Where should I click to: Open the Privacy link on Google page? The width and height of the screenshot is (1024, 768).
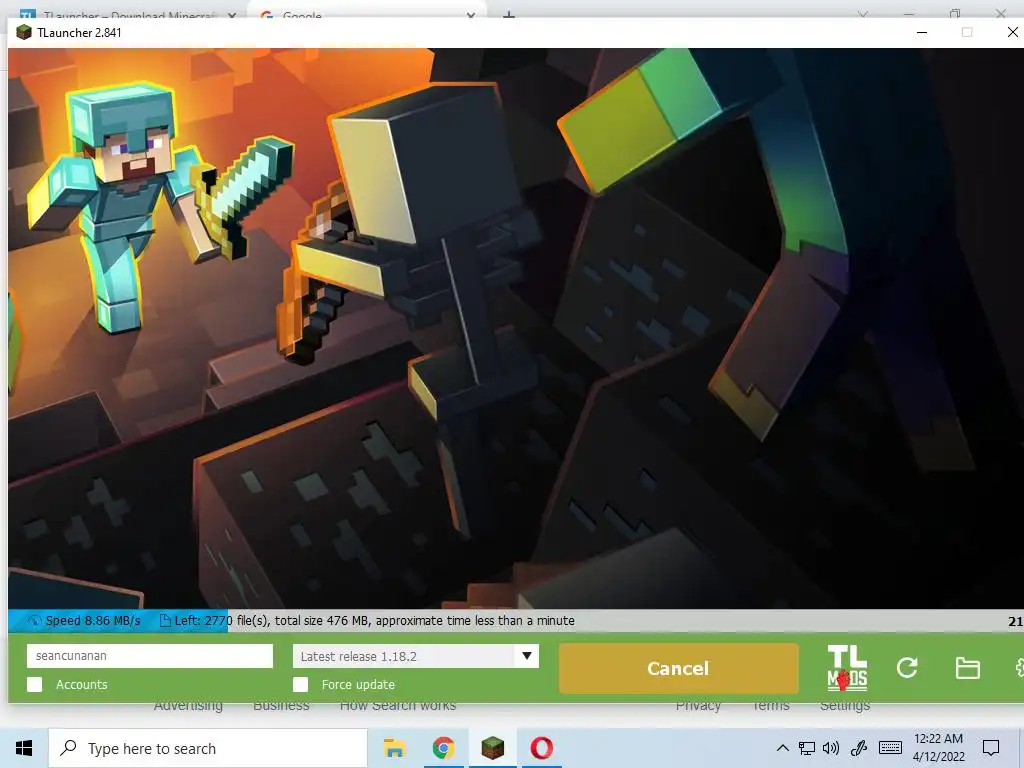point(698,706)
